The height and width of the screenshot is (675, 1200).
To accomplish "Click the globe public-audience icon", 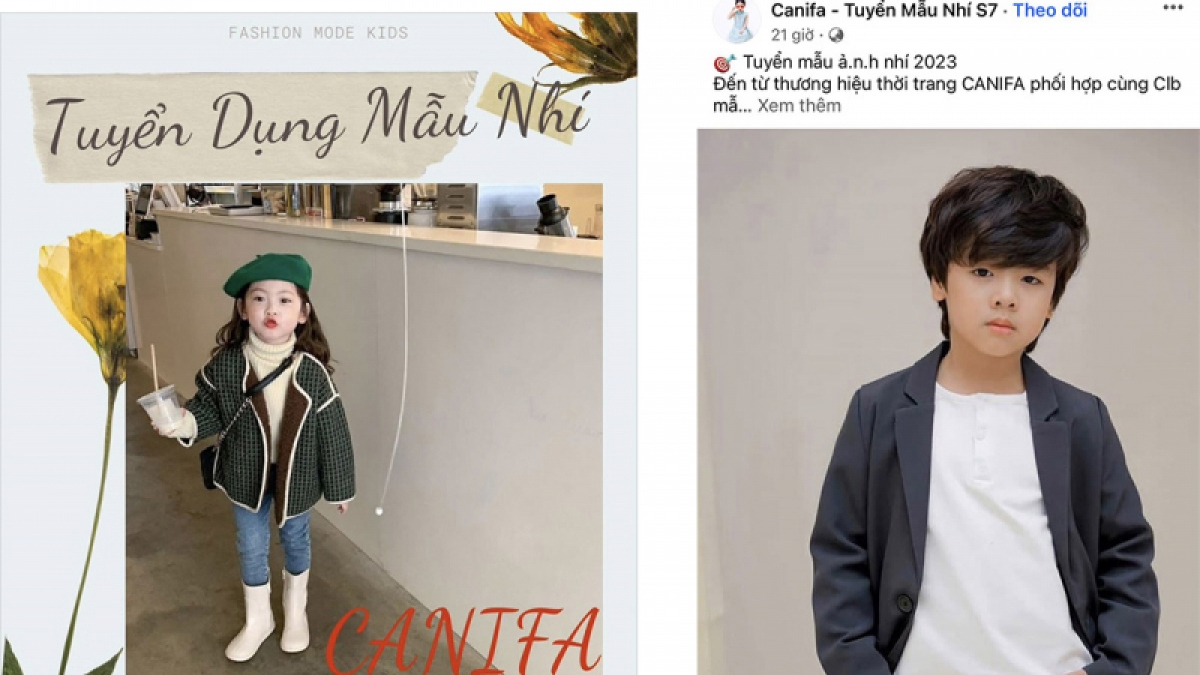I will tap(836, 35).
